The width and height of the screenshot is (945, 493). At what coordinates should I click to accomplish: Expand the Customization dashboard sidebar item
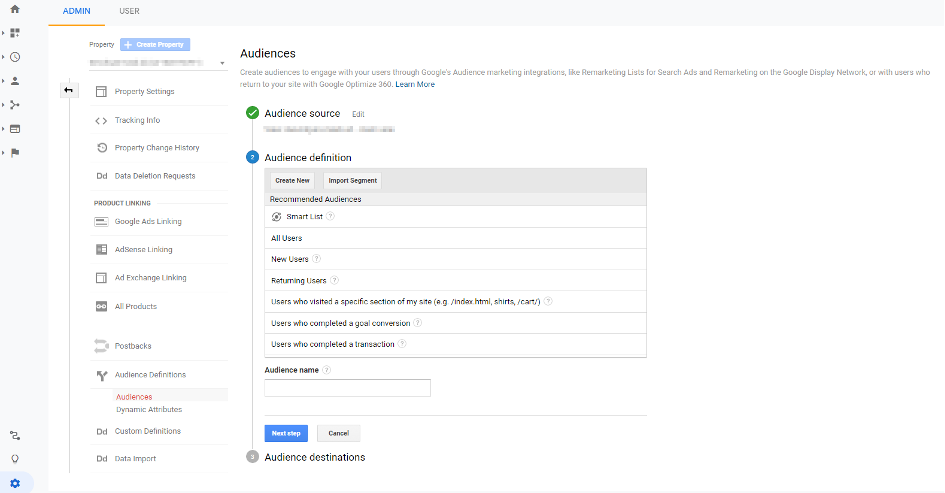tap(14, 33)
